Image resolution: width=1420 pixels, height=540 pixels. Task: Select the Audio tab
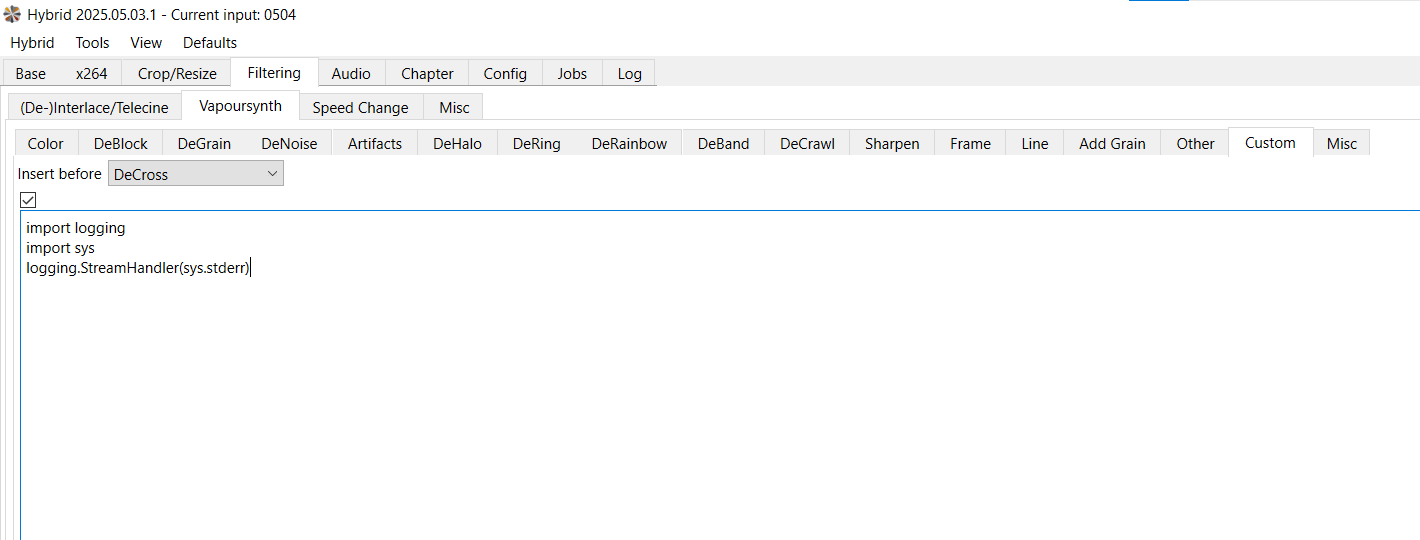pyautogui.click(x=351, y=73)
